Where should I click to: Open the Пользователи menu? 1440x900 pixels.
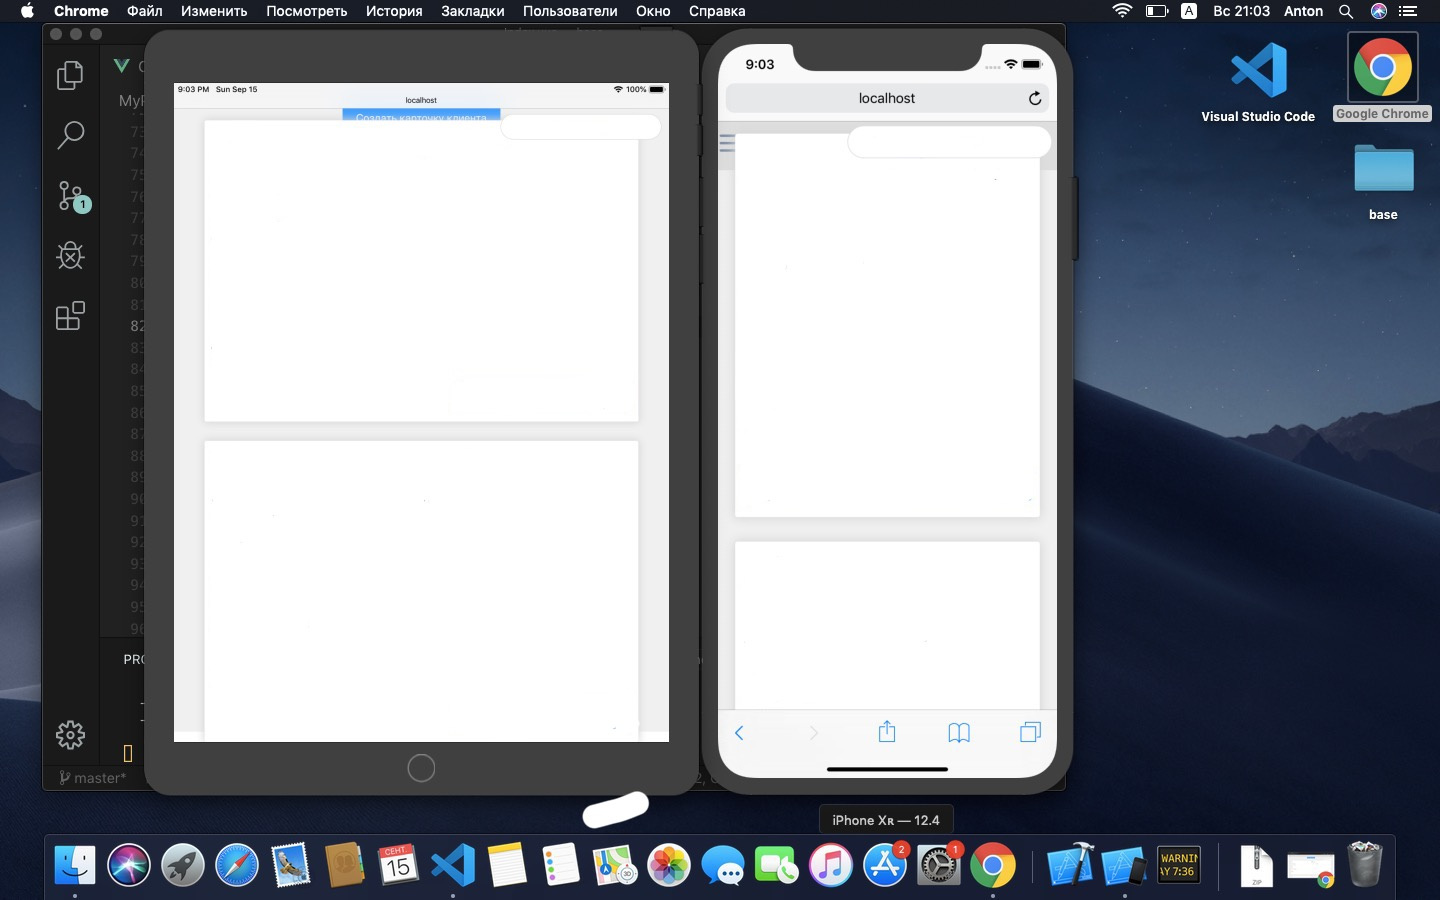point(570,11)
